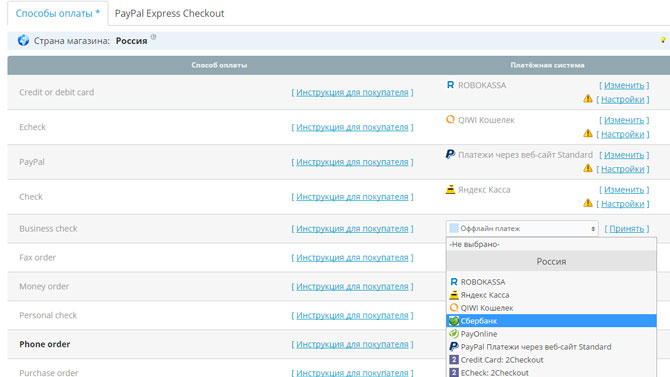Click Изменить for QIWI Кошелек
The width and height of the screenshot is (670, 377).
point(624,120)
